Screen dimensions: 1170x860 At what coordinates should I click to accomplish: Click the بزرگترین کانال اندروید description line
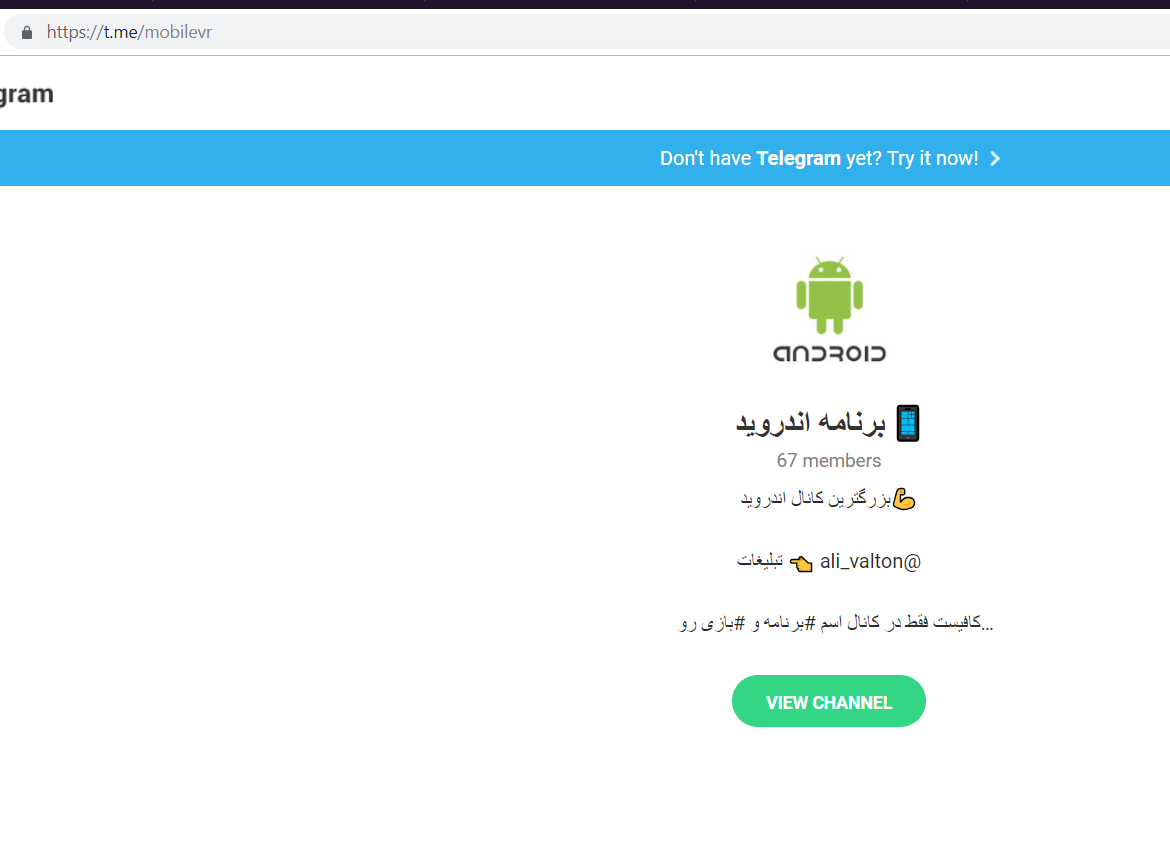tap(816, 498)
